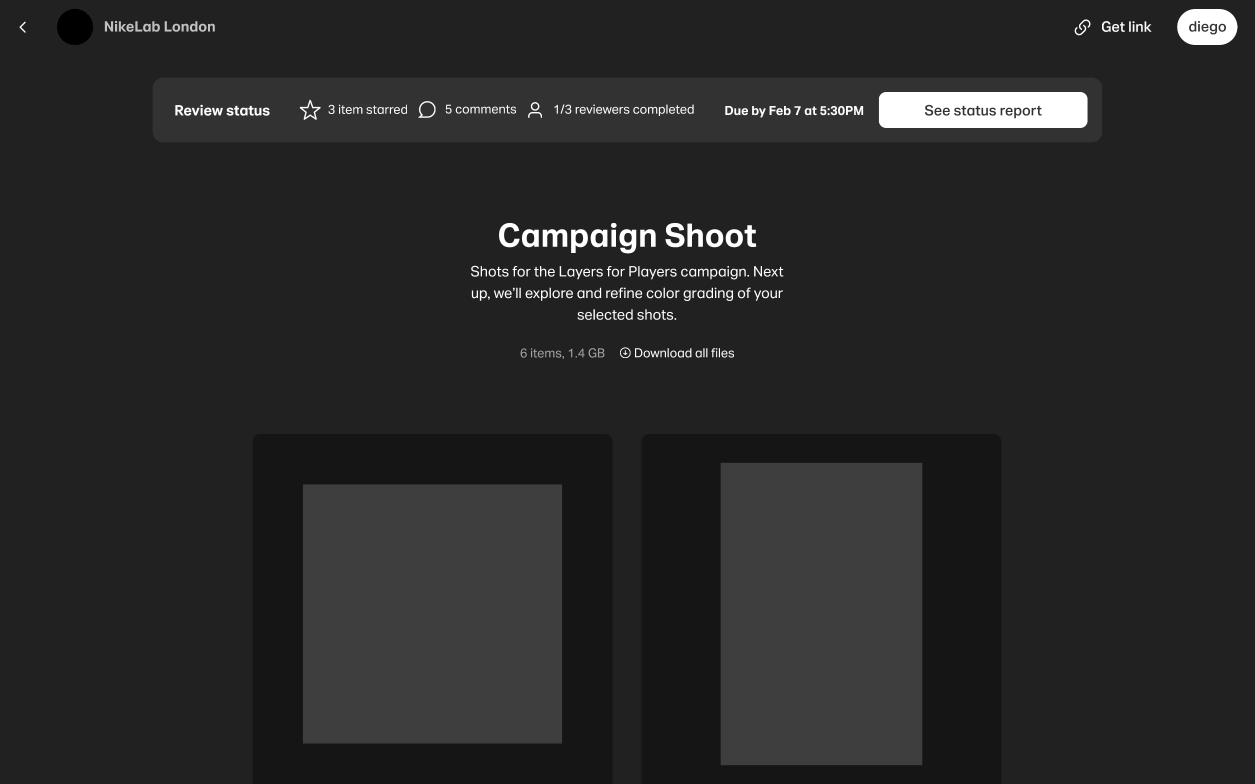Click the '1/3 reviewers completed' text
Screen dimensions: 1255x784
click(x=624, y=110)
